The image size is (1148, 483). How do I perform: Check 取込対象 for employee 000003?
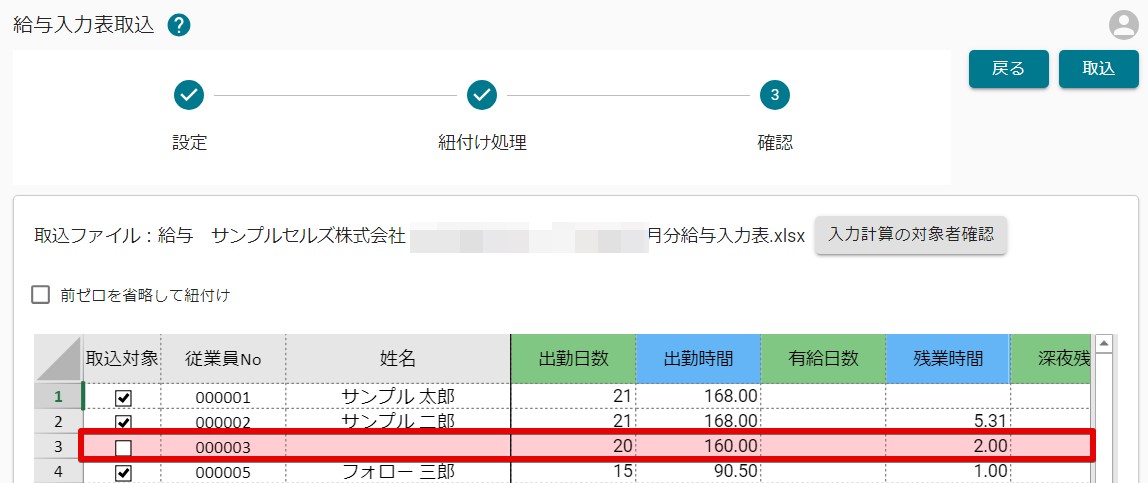pos(124,446)
